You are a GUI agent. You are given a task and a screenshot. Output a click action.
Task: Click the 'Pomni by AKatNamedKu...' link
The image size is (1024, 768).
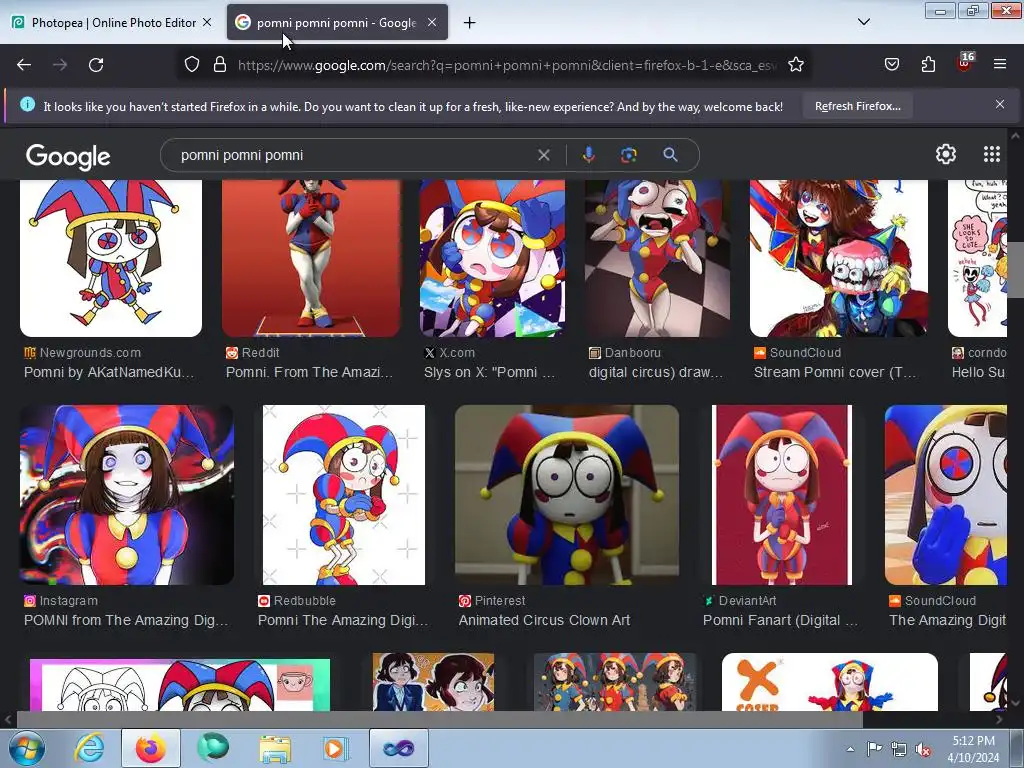pos(109,372)
